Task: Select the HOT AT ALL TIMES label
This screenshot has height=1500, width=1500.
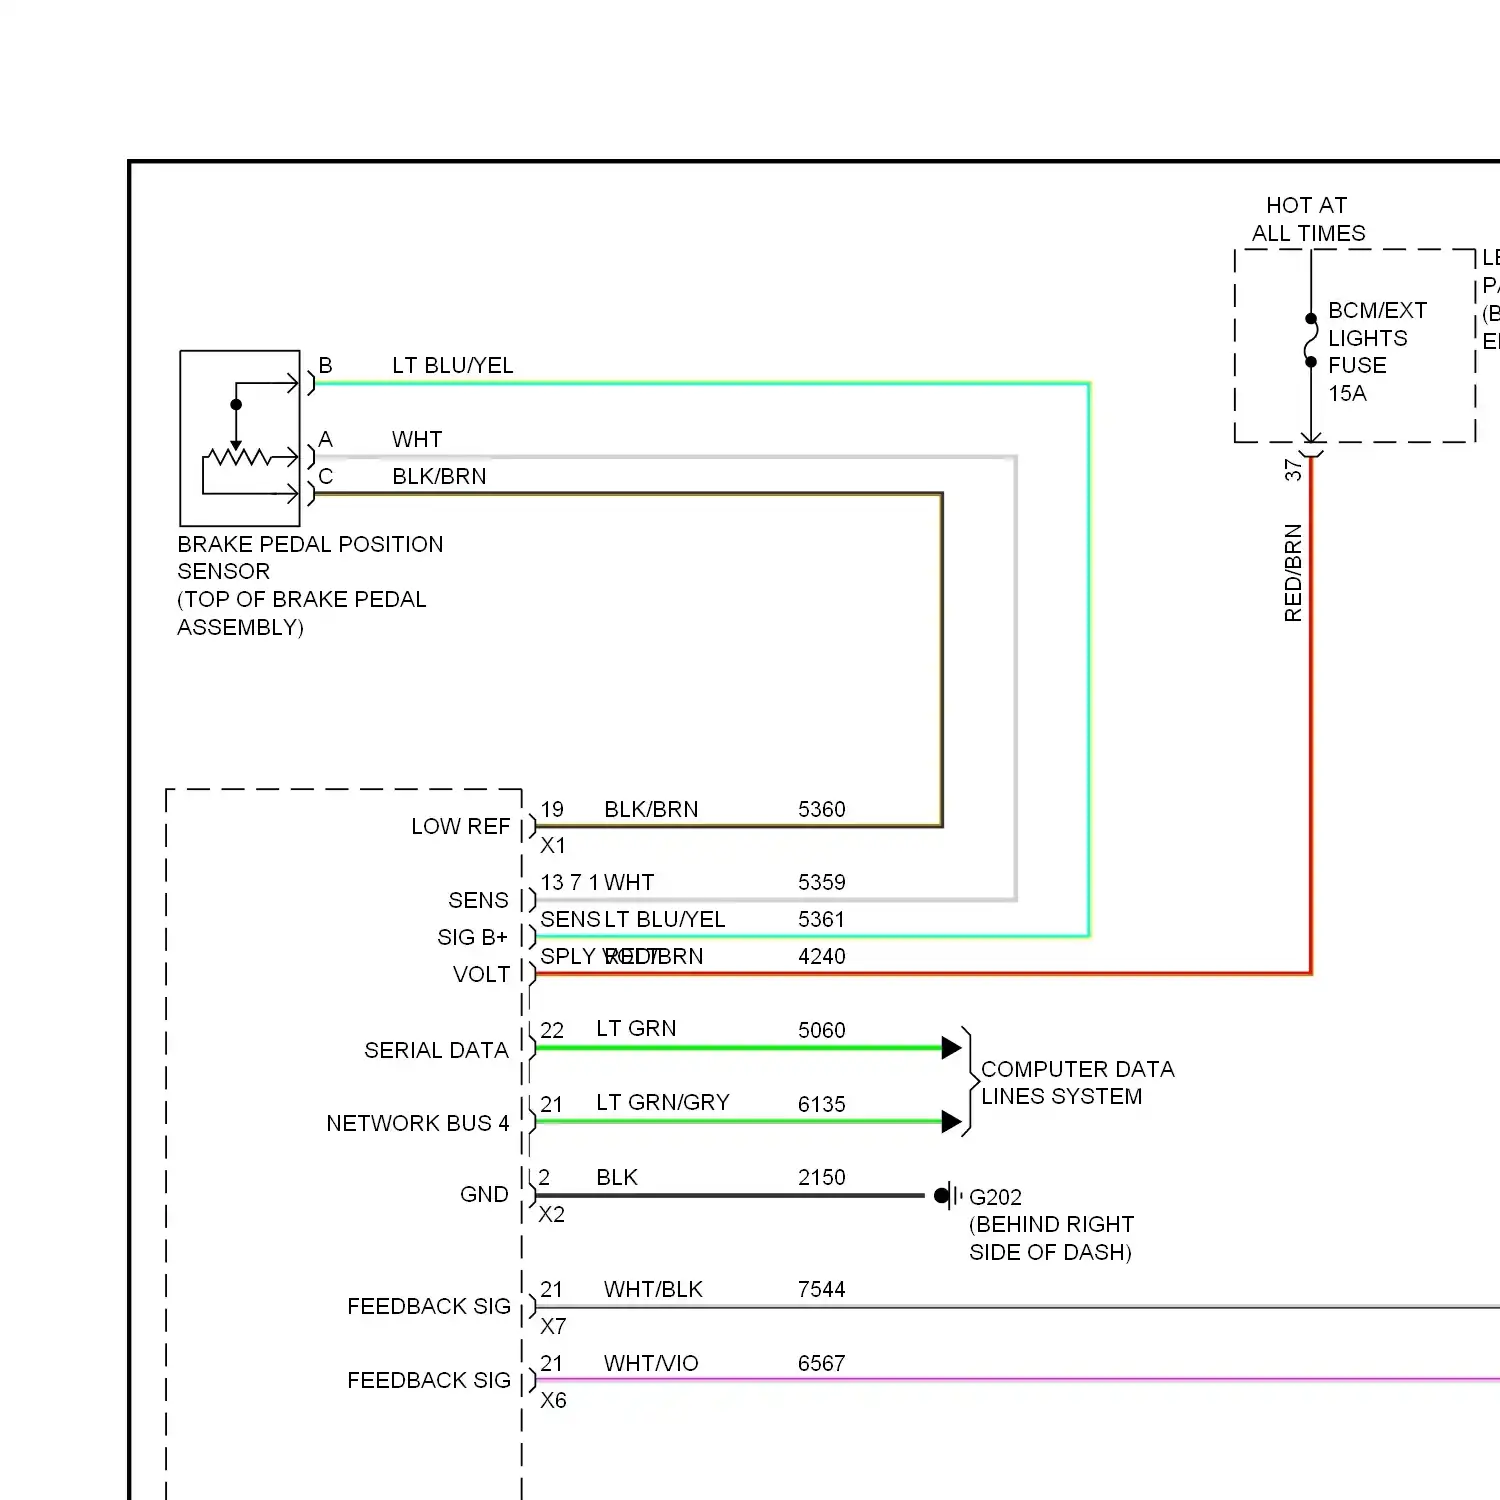Action: (x=1308, y=219)
